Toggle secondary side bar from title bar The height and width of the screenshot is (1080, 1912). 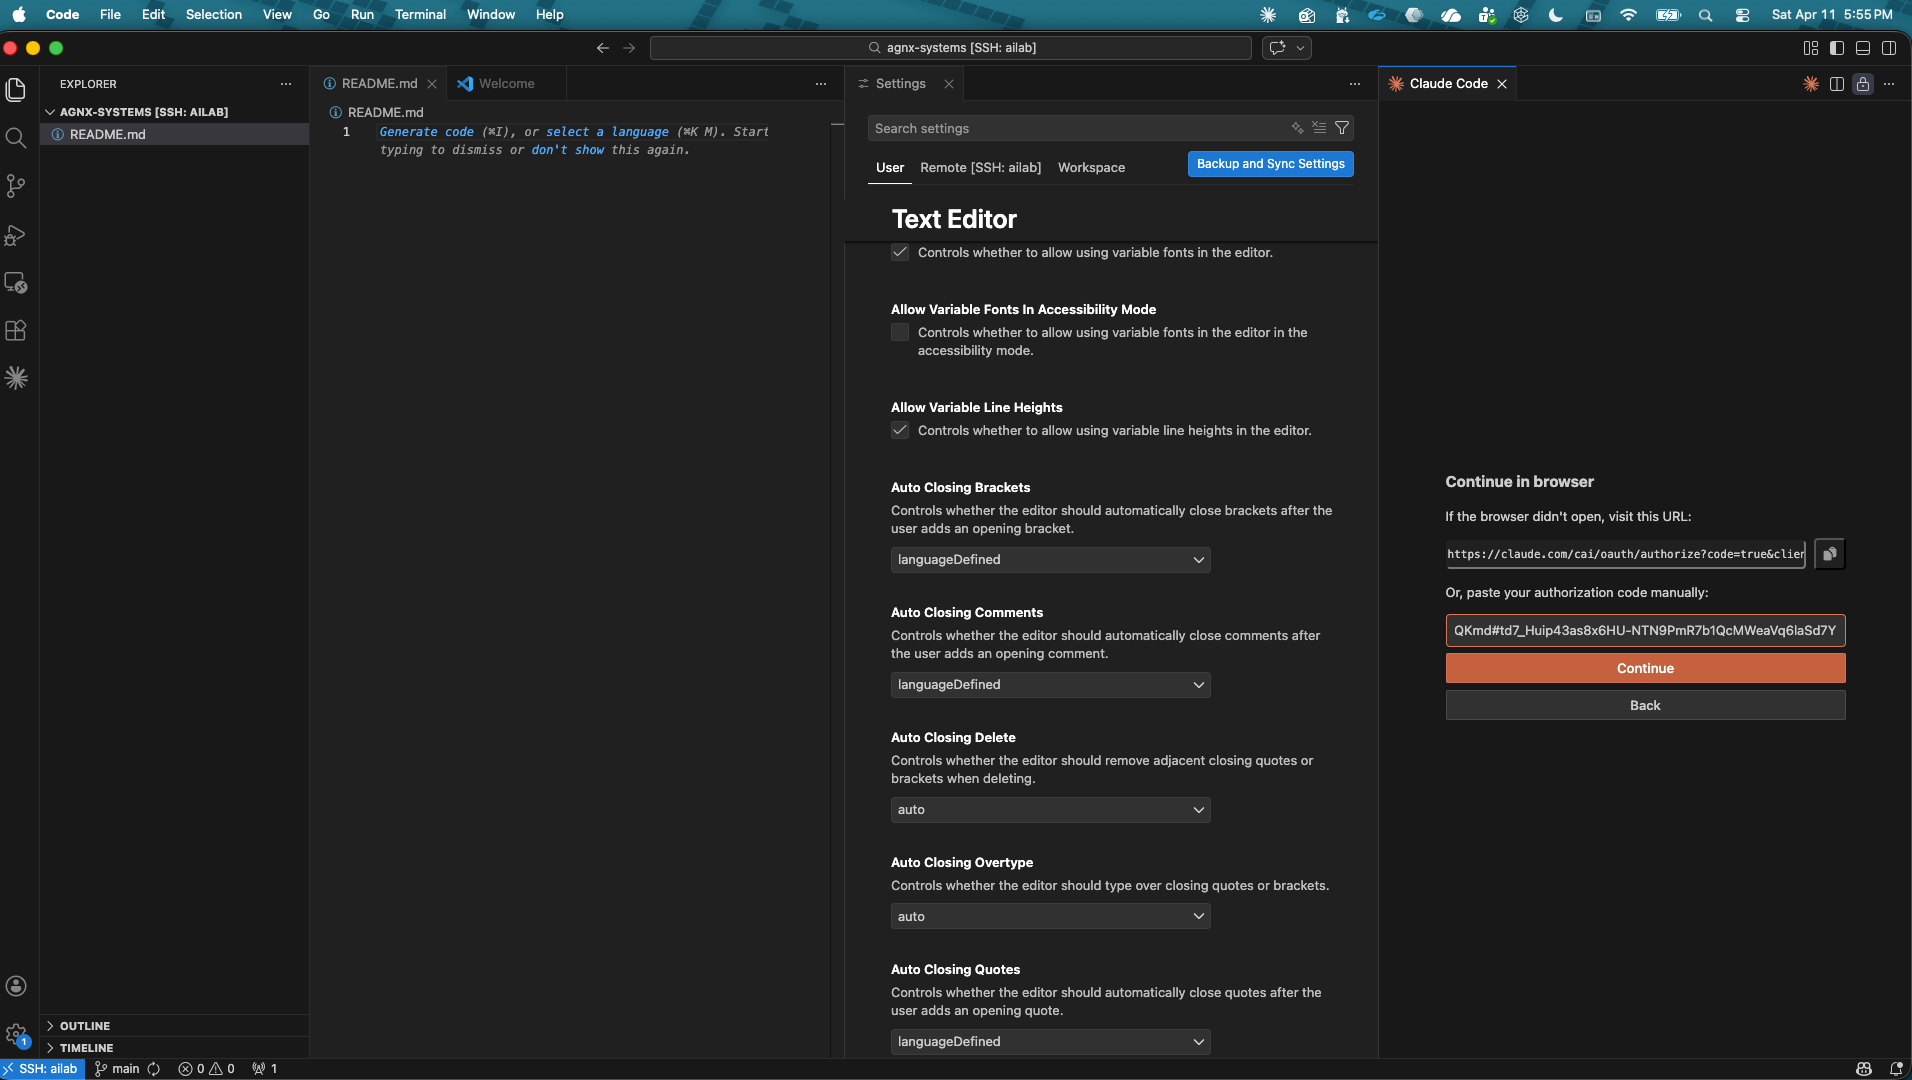1889,48
